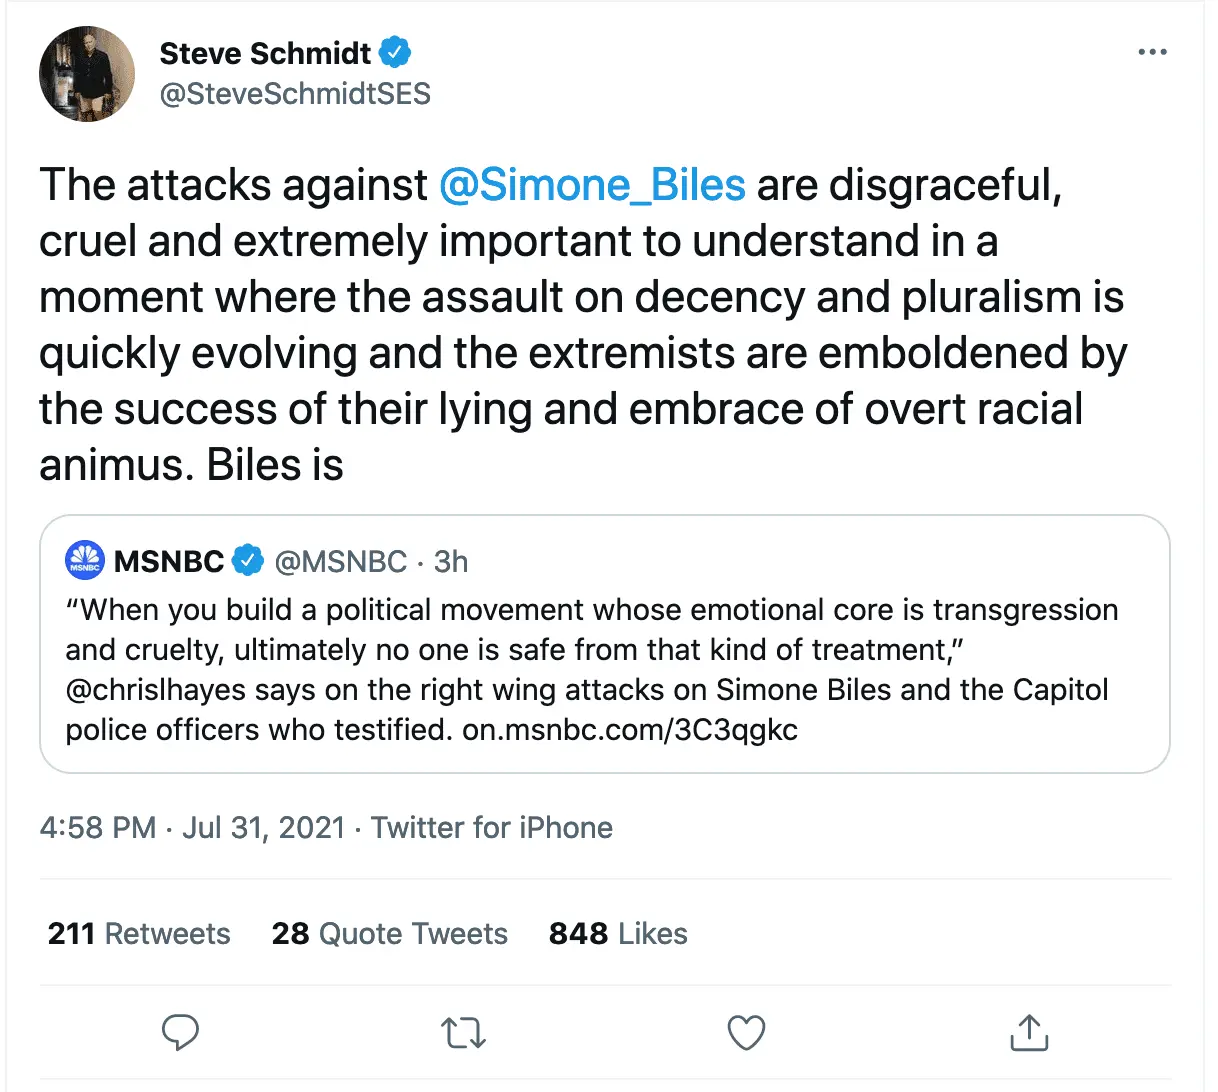Click the 4:58 PM · Jul 31, 2021 timestamp
The height and width of the screenshot is (1092, 1218).
click(192, 827)
